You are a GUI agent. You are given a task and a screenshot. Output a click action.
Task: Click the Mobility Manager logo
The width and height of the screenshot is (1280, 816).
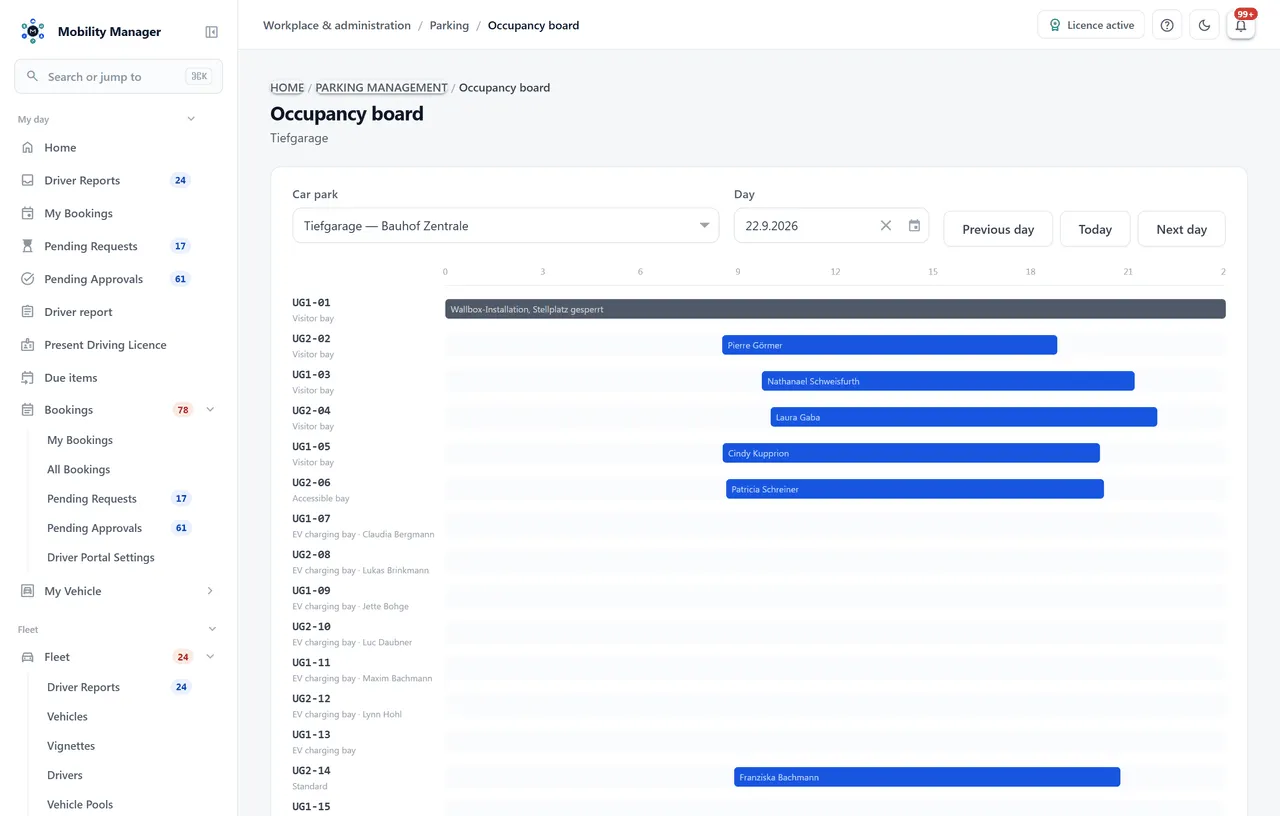(x=33, y=31)
